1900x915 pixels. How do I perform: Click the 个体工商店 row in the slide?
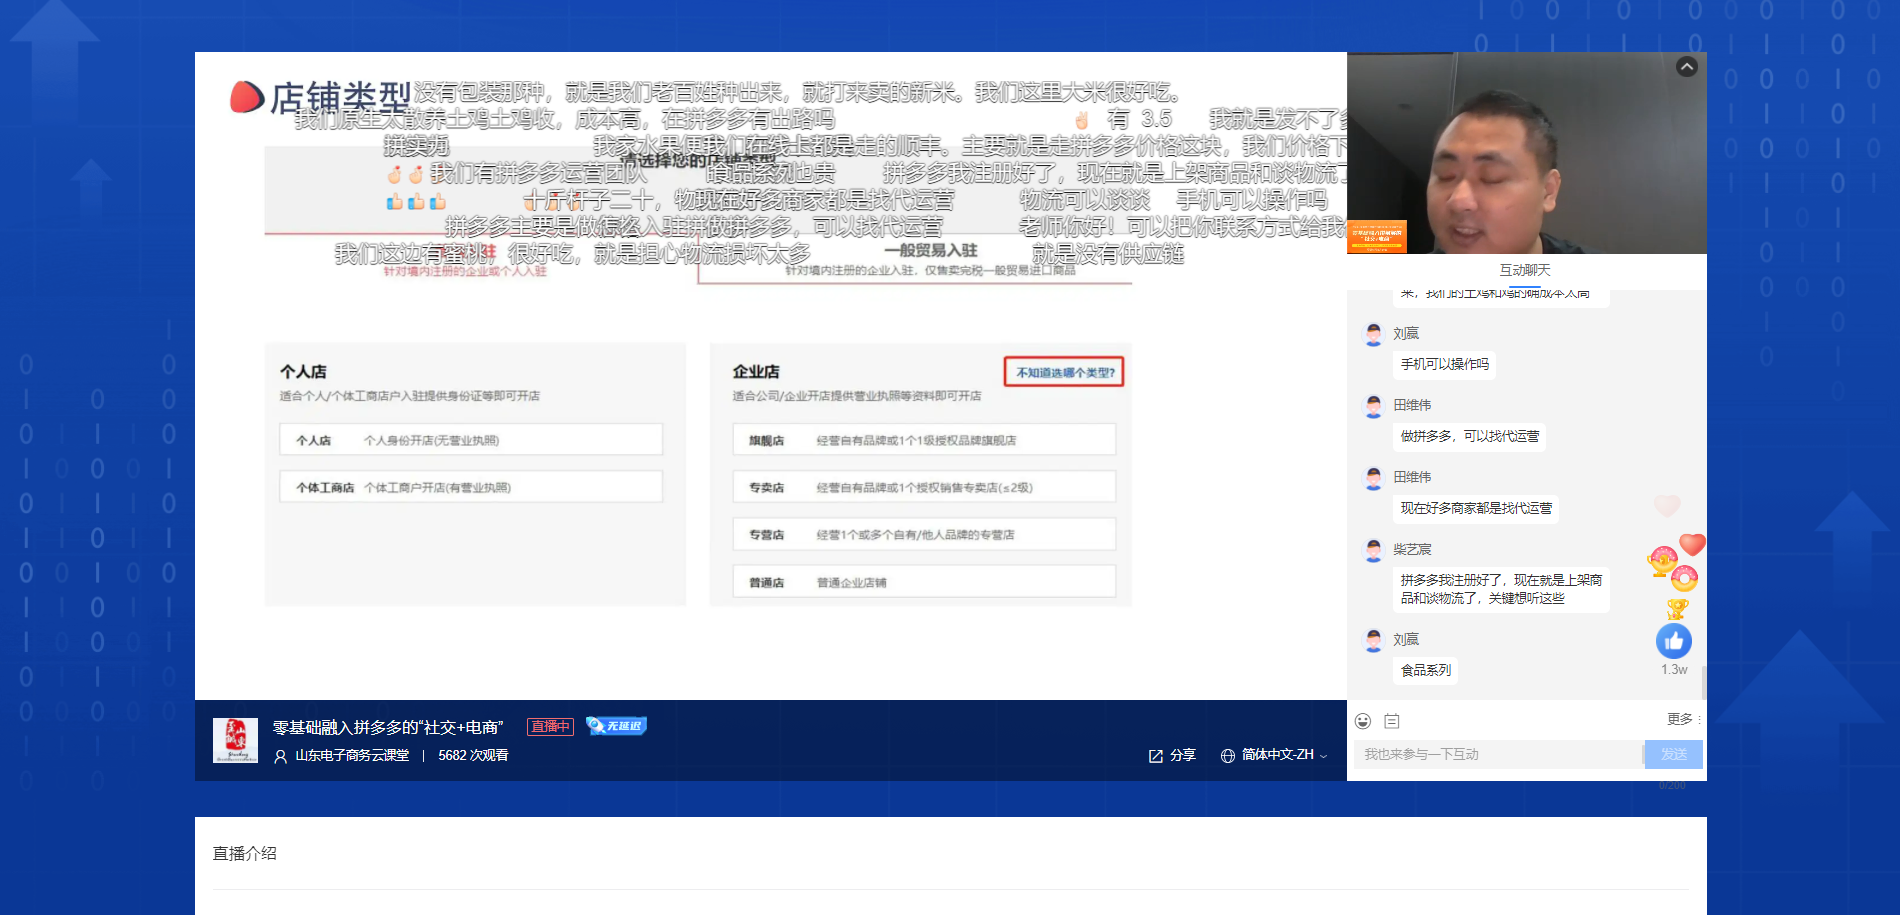click(471, 487)
